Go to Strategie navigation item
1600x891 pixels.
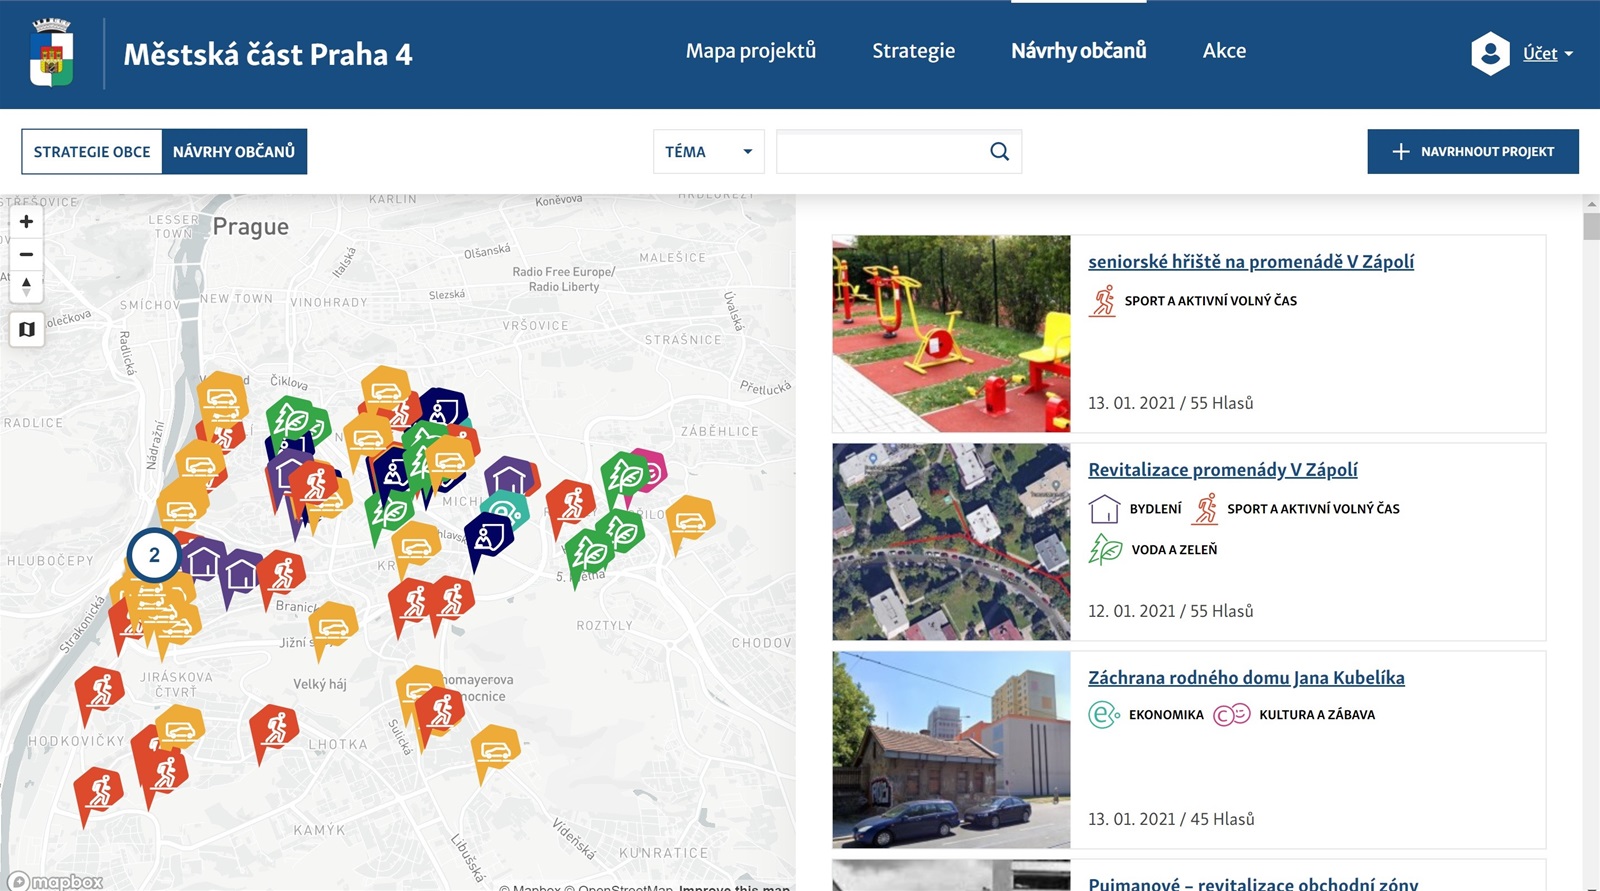coord(914,51)
